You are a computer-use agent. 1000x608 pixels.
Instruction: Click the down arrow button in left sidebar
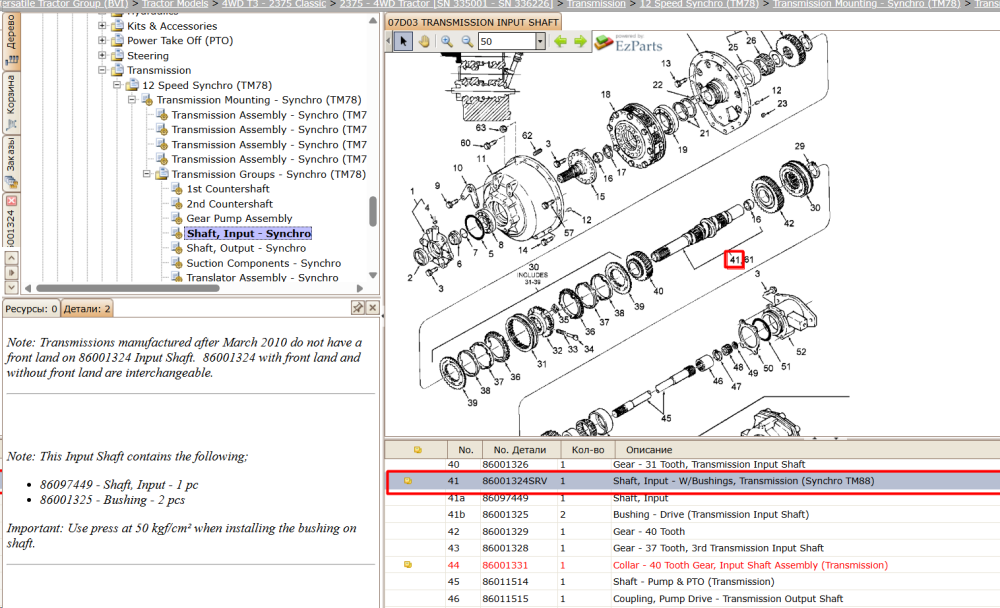11,287
